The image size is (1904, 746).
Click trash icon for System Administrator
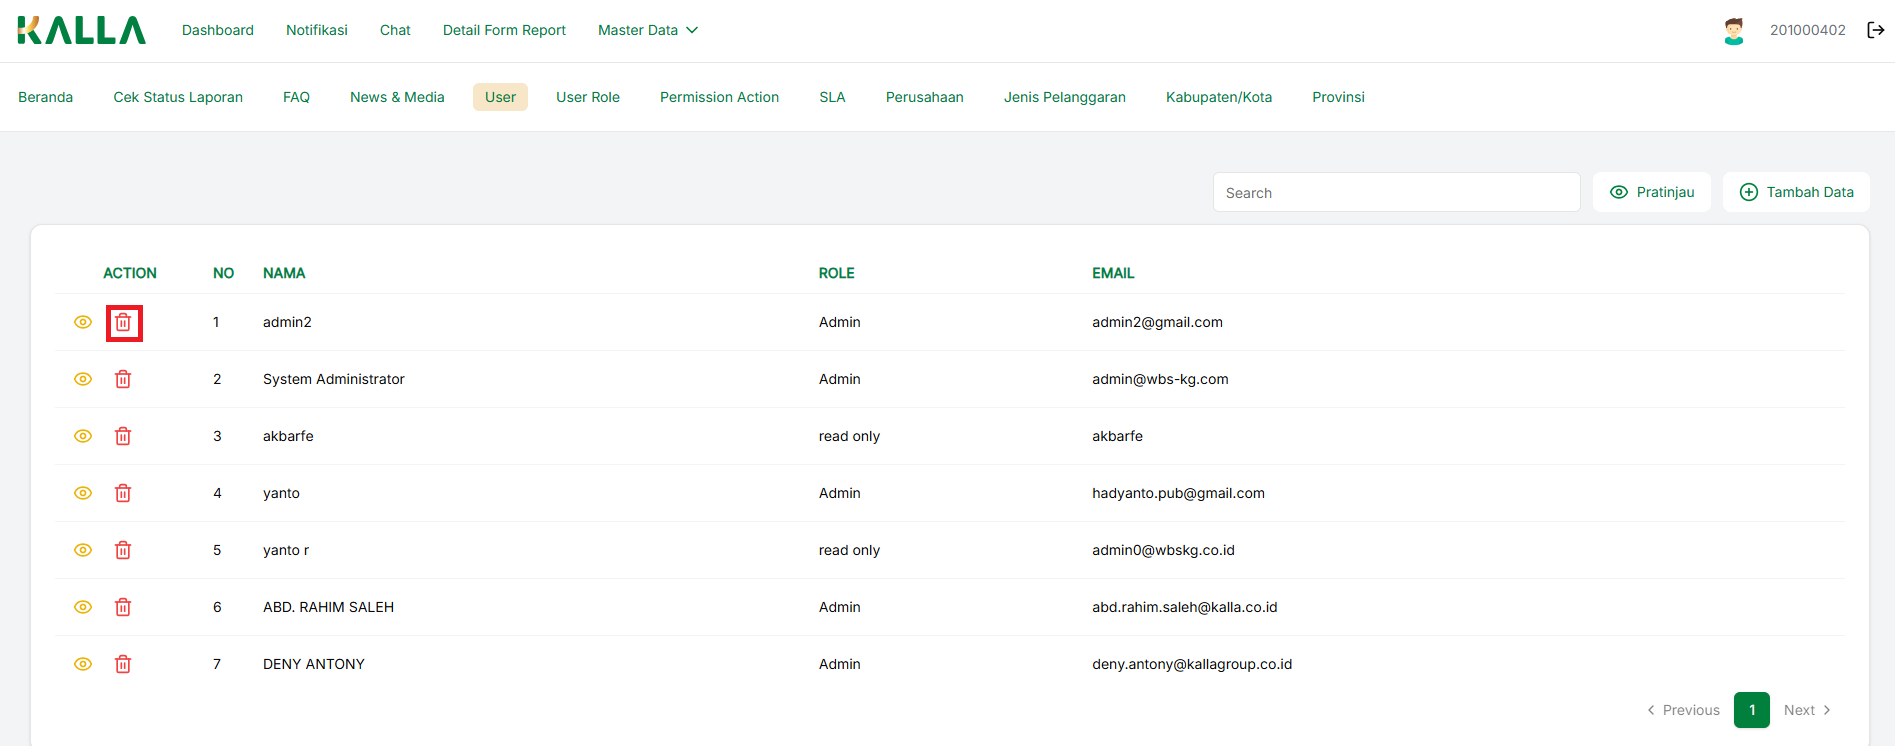click(123, 379)
